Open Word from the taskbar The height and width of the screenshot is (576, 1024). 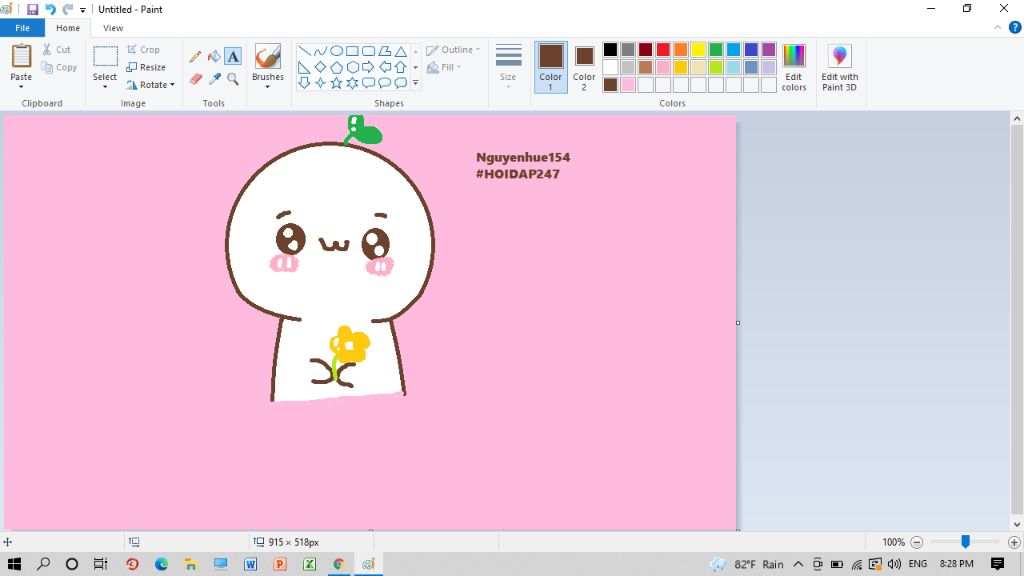point(250,564)
